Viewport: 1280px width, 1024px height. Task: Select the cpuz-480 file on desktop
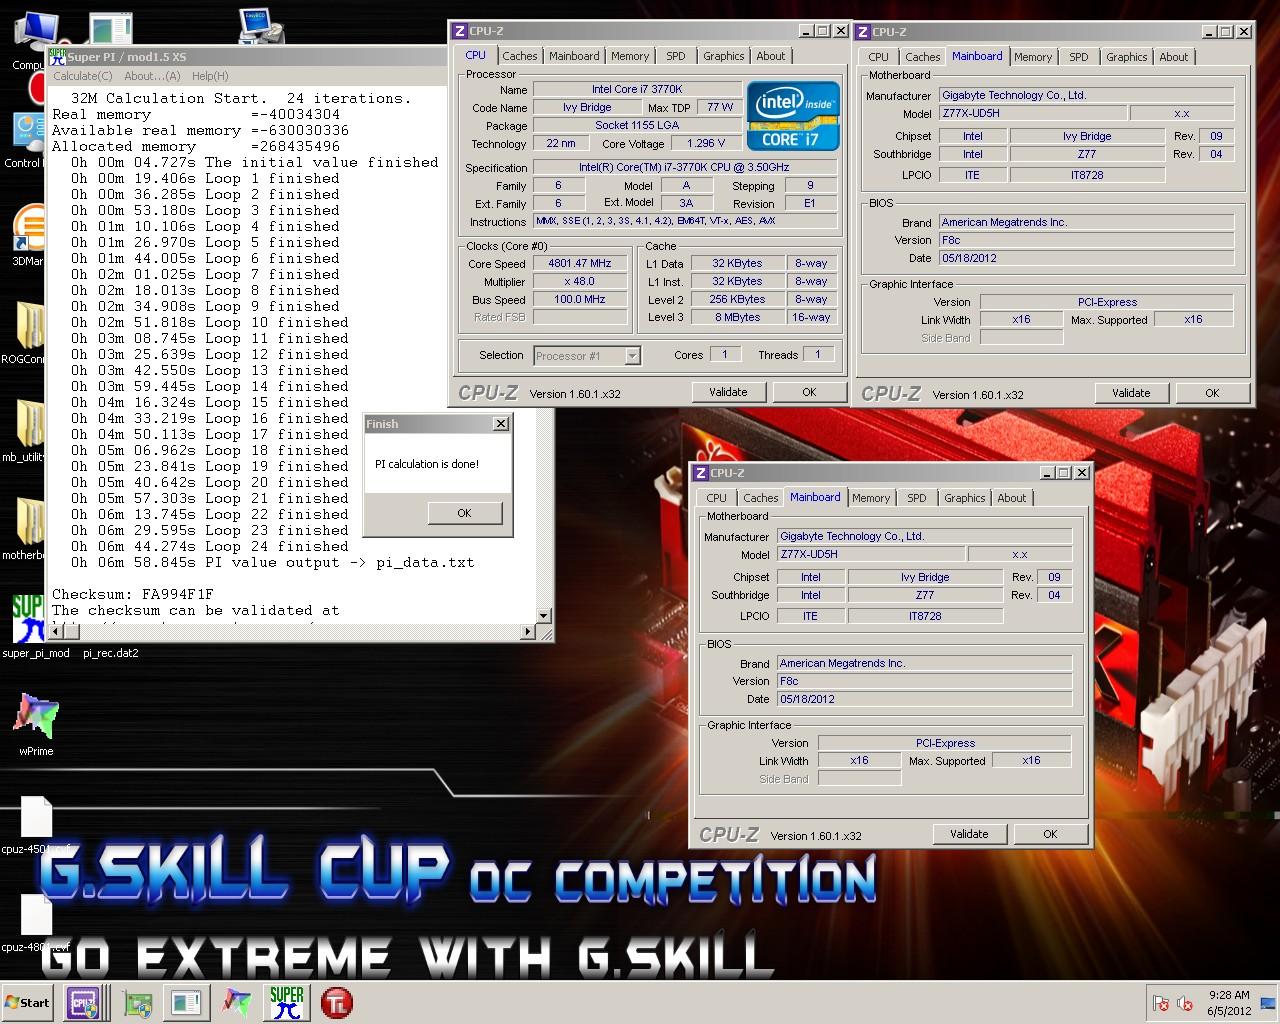[36, 924]
